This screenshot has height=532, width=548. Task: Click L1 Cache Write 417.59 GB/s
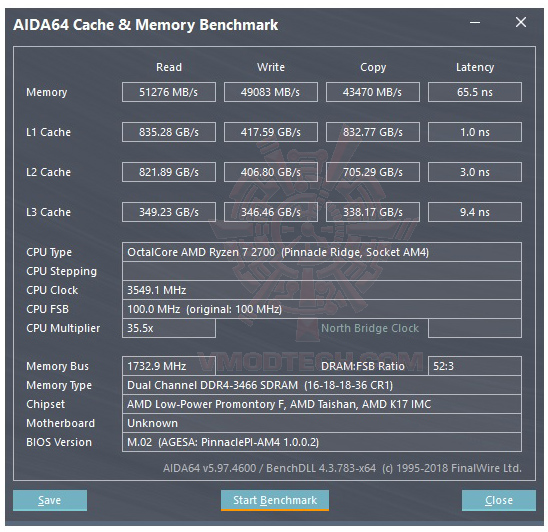[271, 132]
